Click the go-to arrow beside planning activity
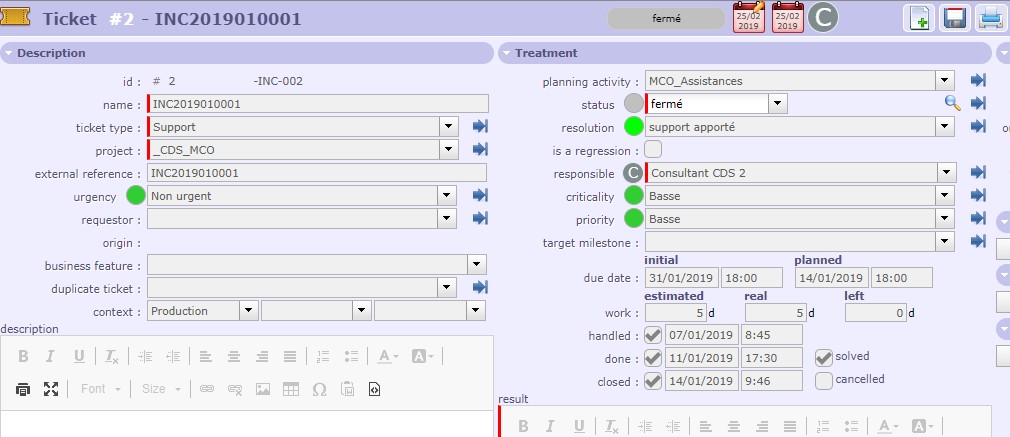 [978, 81]
